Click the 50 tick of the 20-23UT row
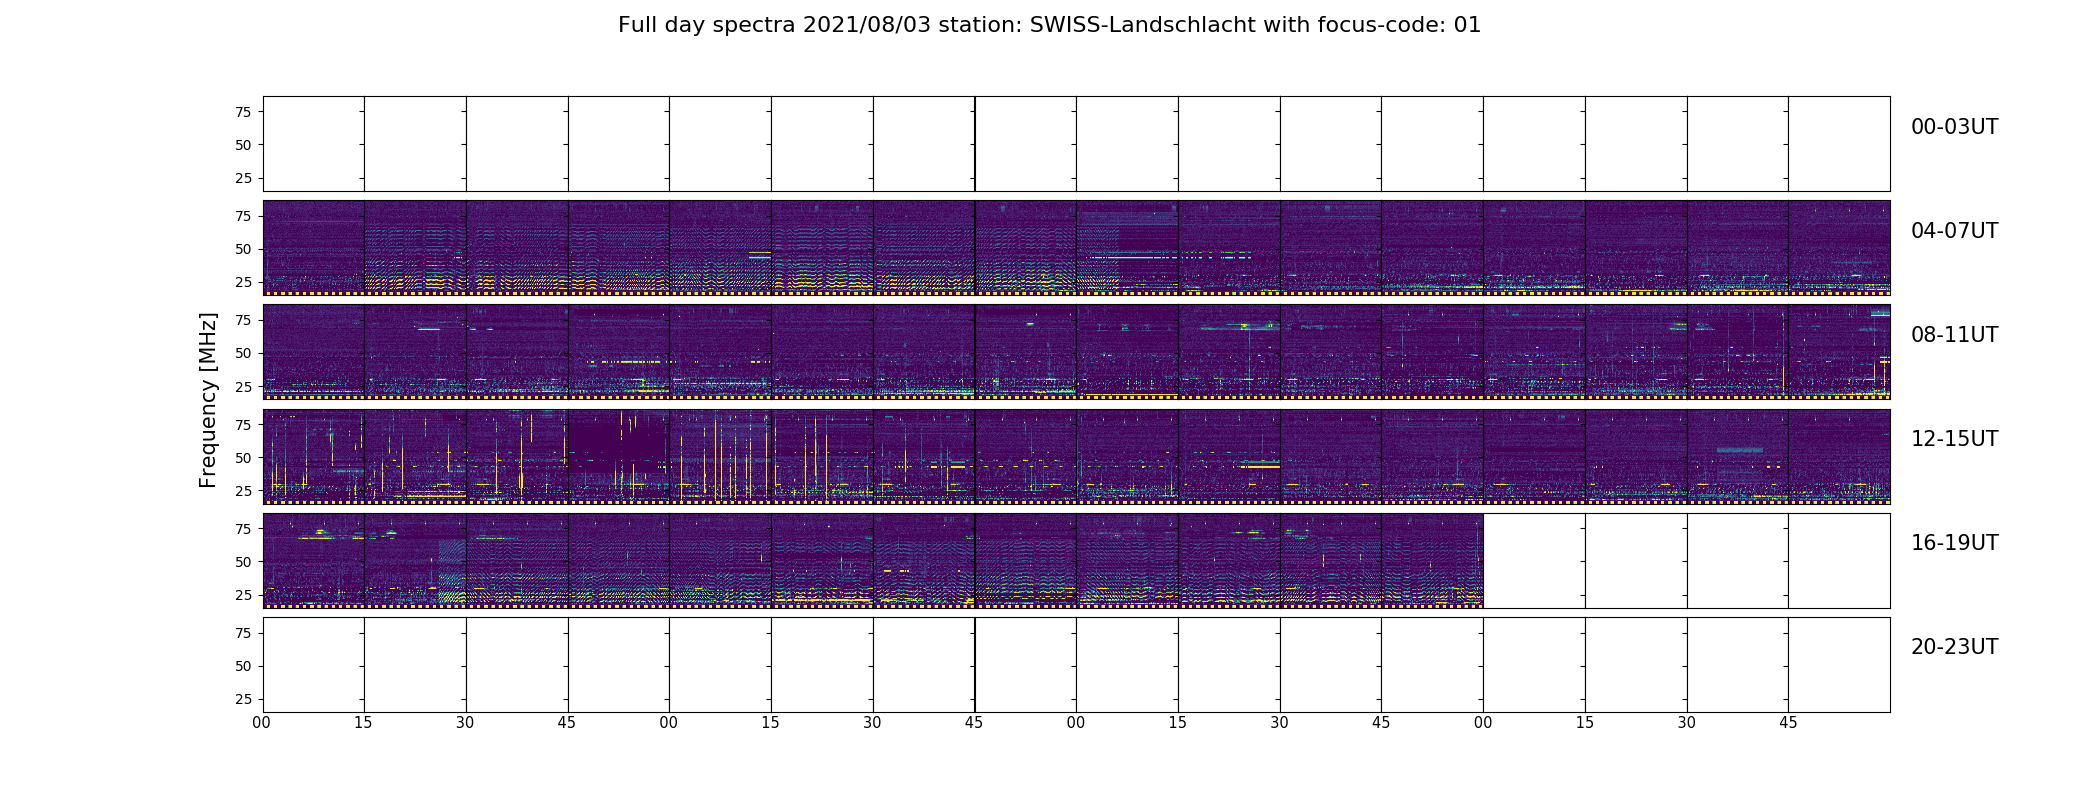 243,666
